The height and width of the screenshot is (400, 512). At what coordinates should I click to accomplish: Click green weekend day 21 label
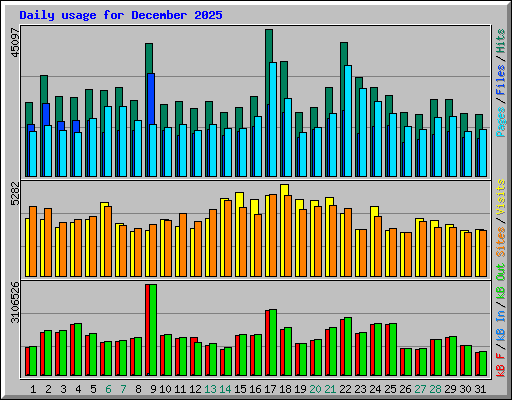[x=330, y=389]
